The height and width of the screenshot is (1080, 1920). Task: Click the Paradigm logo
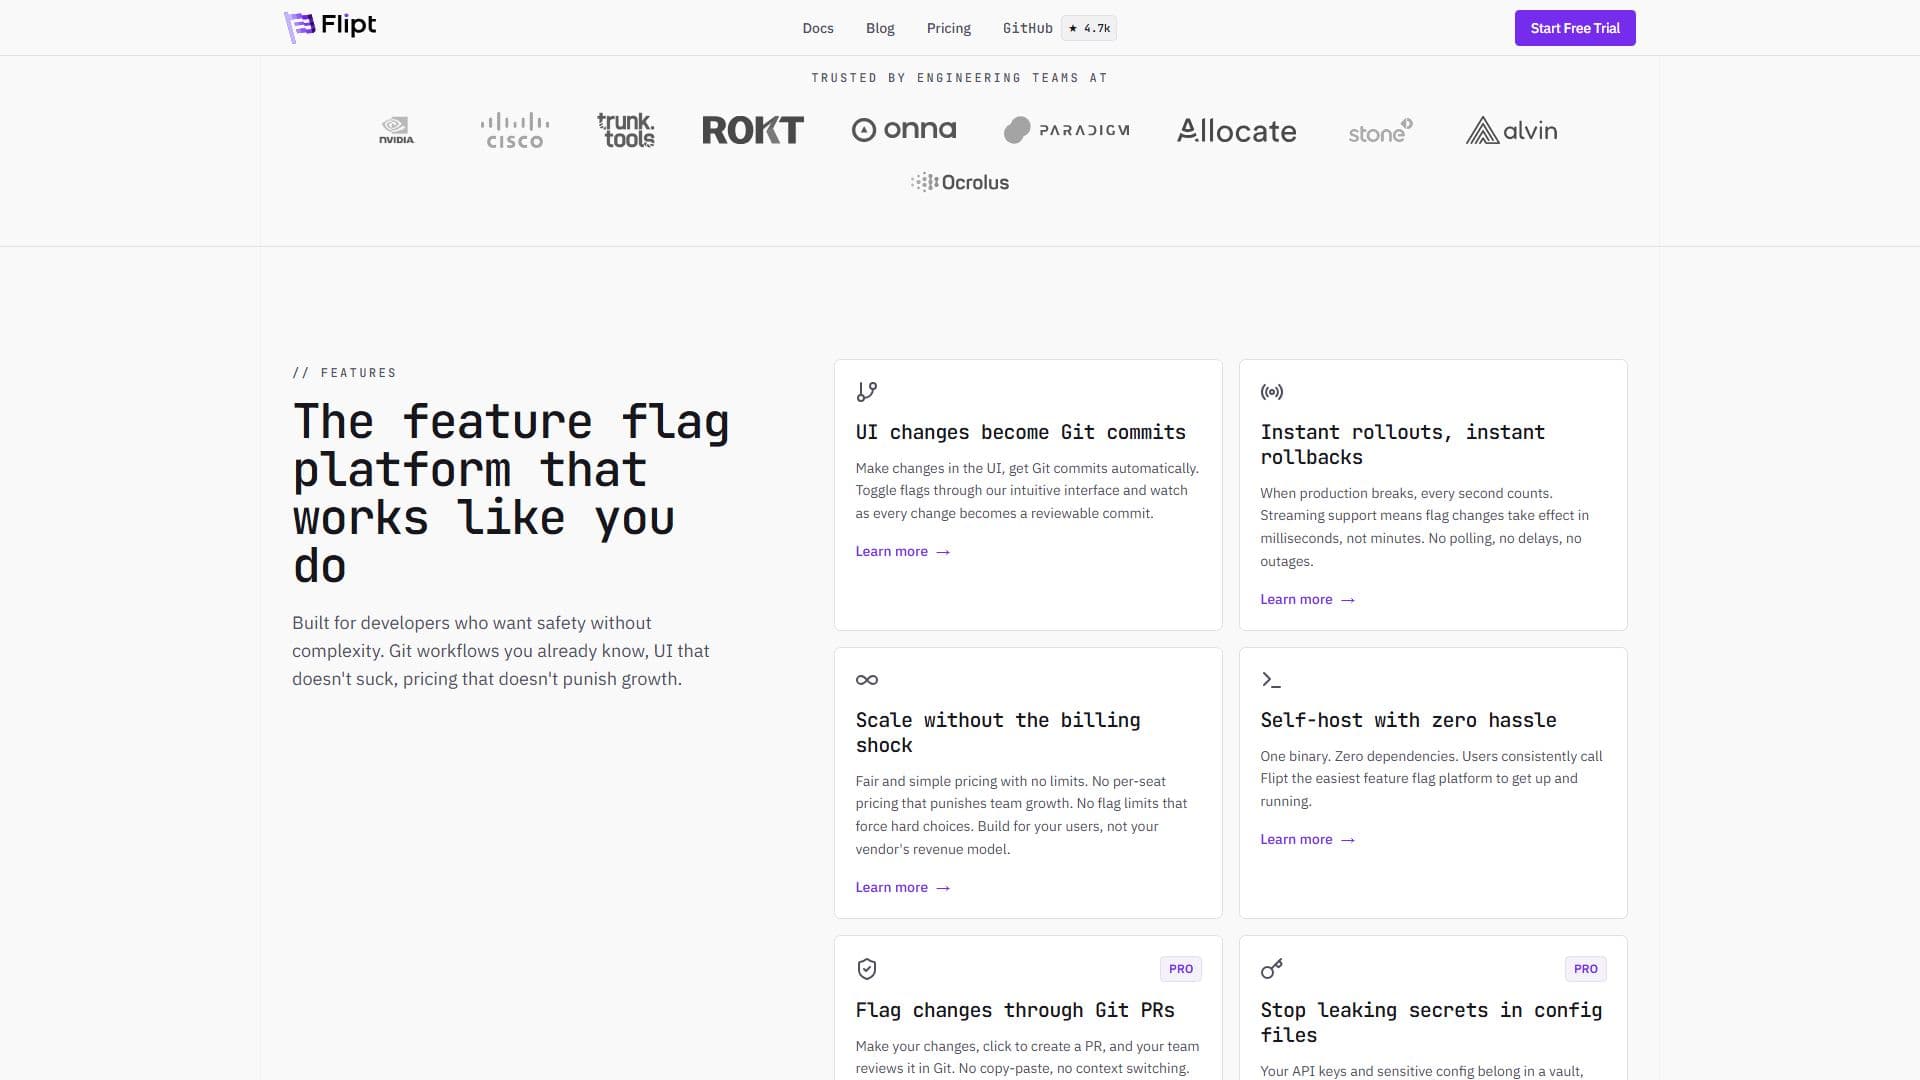pos(1067,130)
